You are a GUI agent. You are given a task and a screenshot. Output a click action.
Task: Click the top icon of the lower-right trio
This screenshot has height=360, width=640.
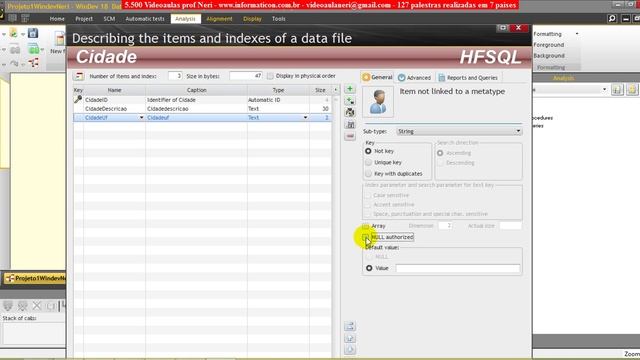350,326
